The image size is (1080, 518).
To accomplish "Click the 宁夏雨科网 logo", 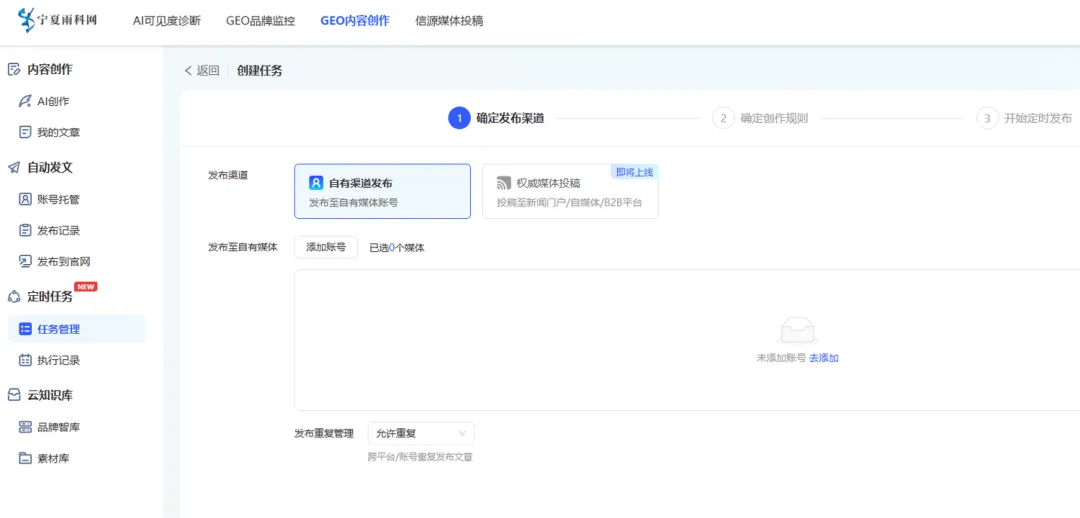I will (57, 20).
